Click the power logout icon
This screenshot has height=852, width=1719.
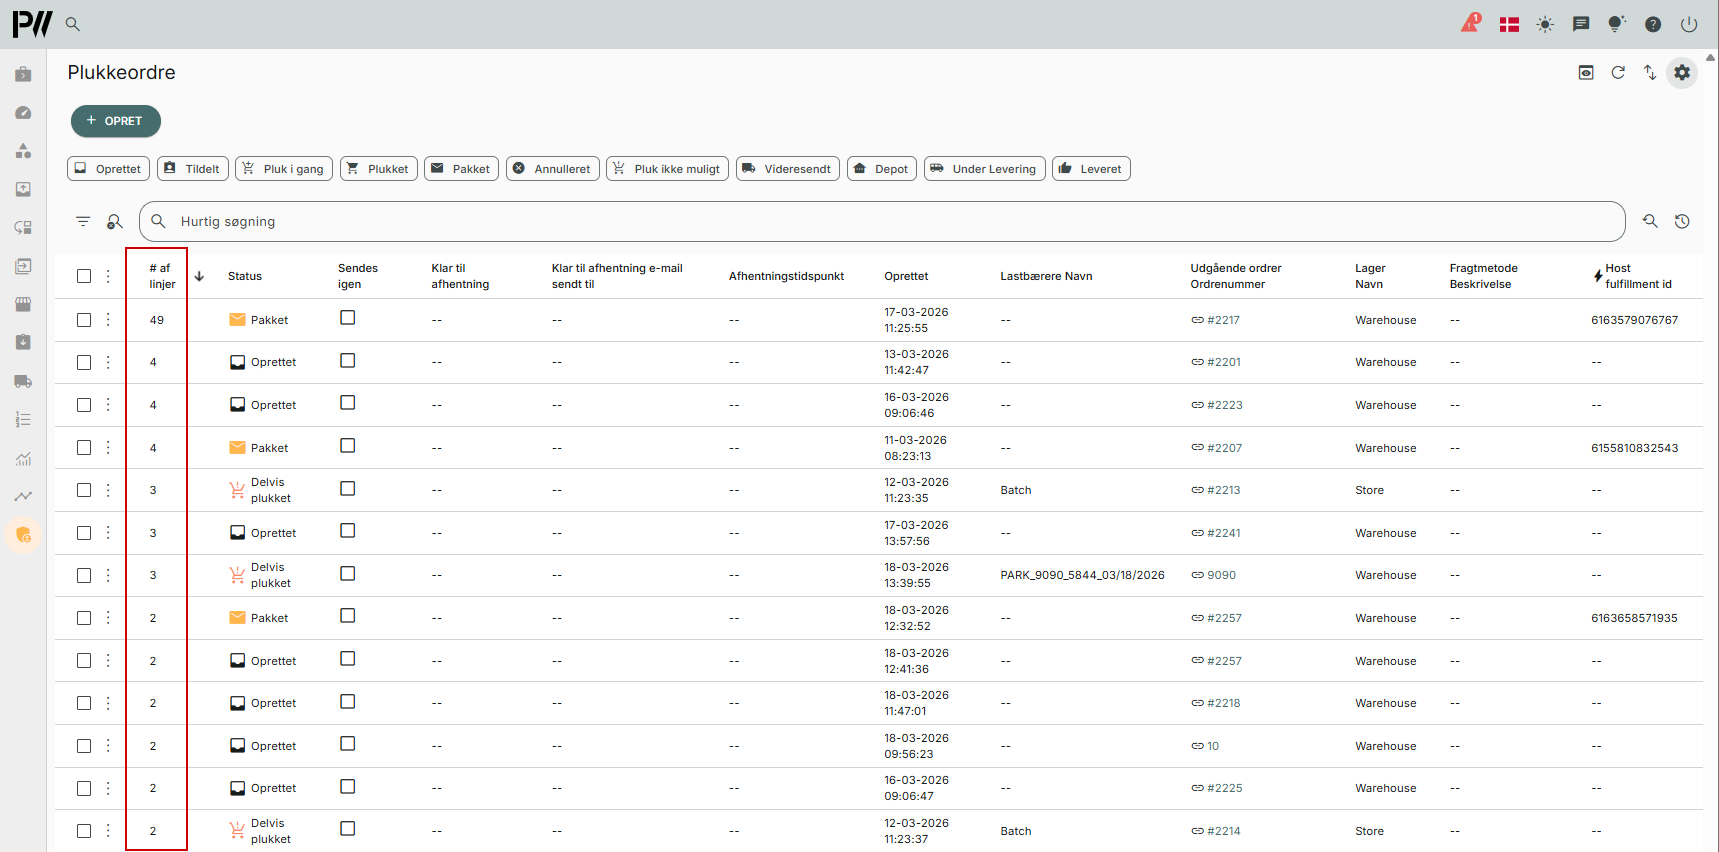pos(1689,24)
